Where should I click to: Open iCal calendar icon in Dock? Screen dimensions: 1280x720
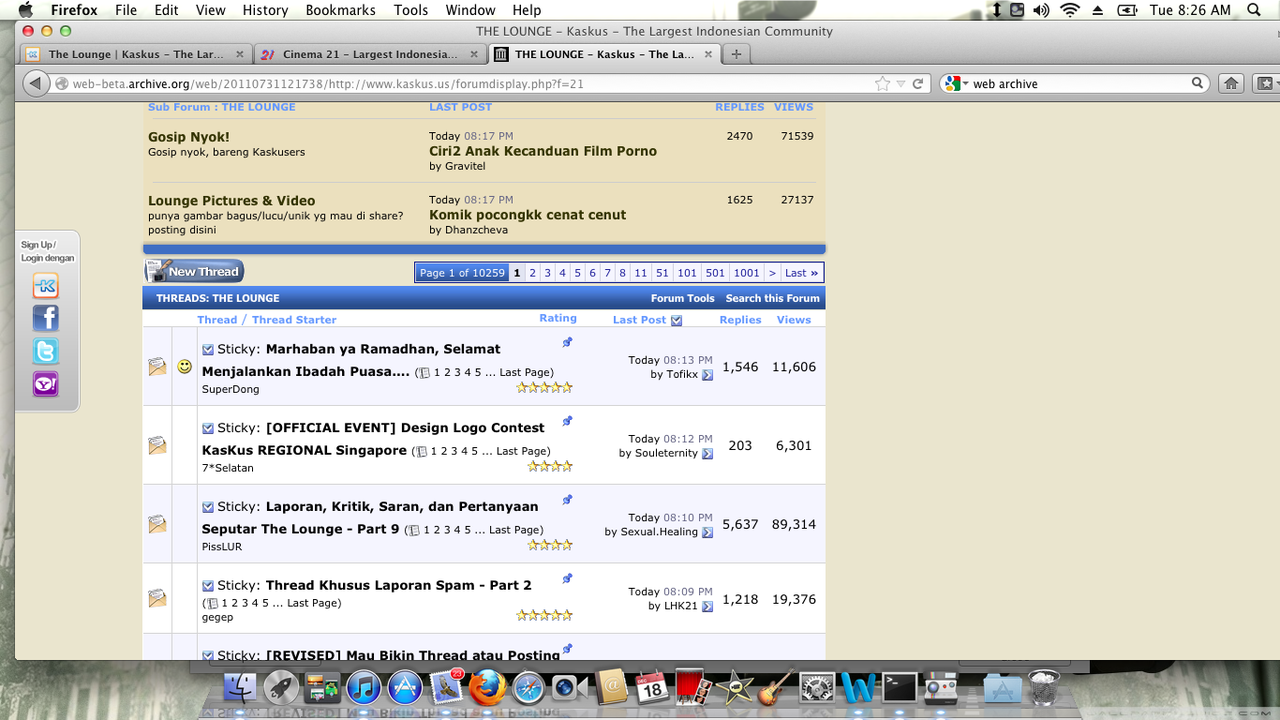pos(651,688)
